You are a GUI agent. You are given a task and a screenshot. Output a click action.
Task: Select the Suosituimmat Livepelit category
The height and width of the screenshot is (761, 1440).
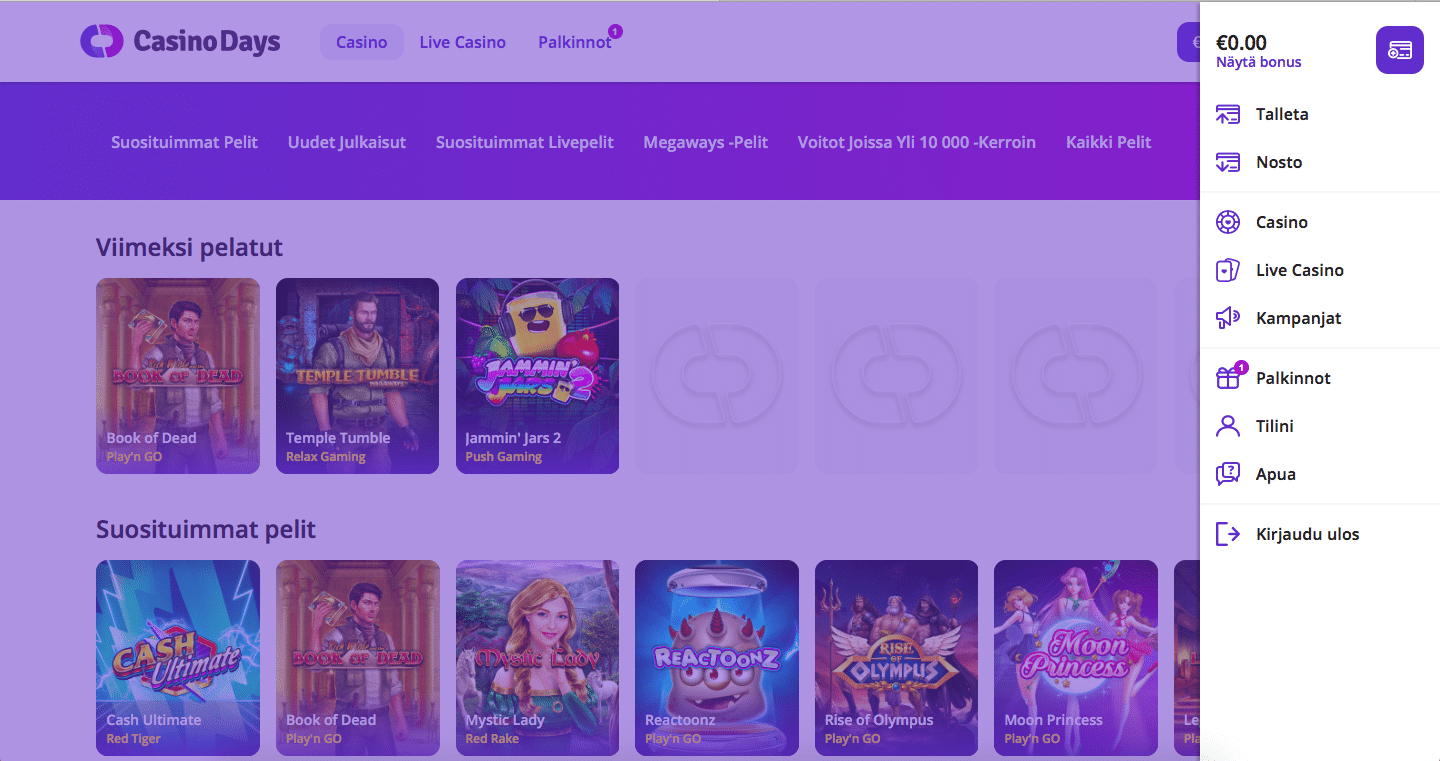click(525, 142)
